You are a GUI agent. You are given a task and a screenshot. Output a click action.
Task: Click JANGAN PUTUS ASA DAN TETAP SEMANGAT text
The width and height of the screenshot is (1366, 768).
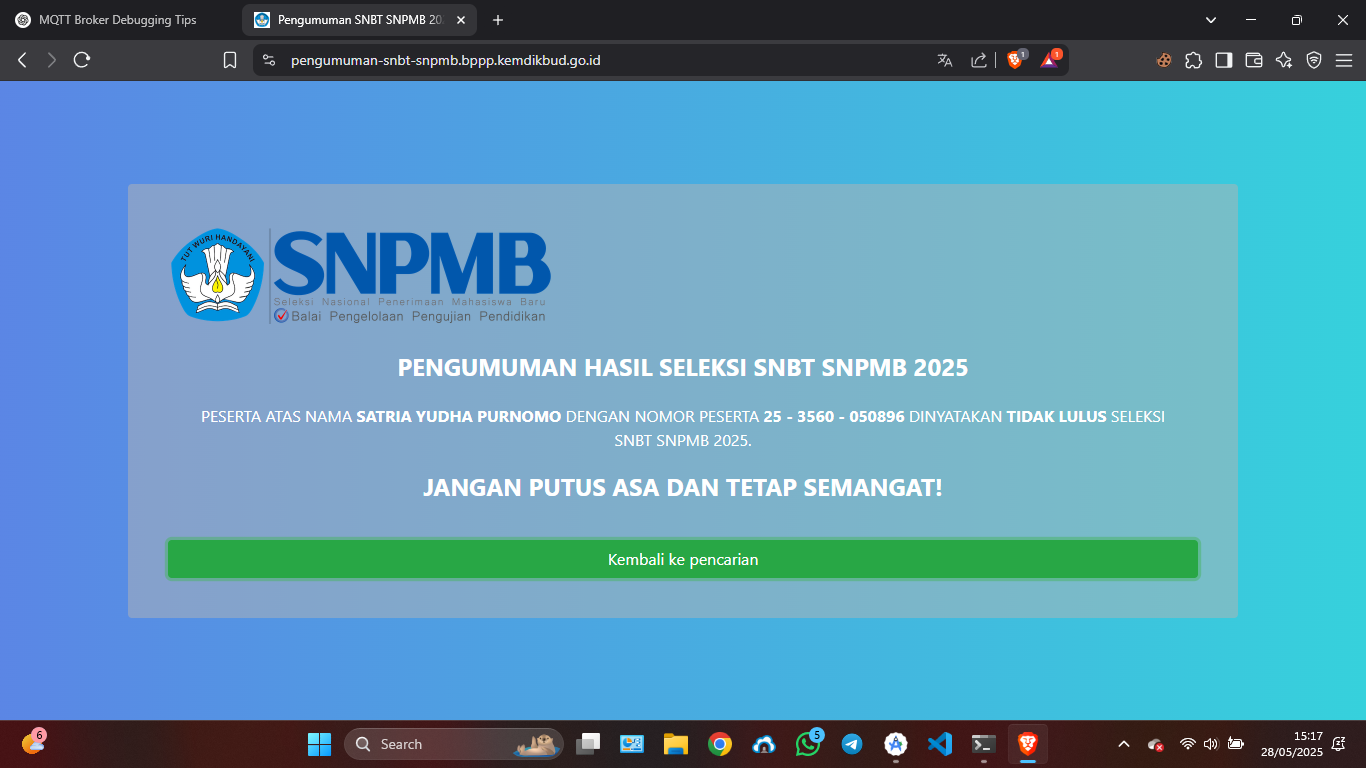pyautogui.click(x=683, y=488)
